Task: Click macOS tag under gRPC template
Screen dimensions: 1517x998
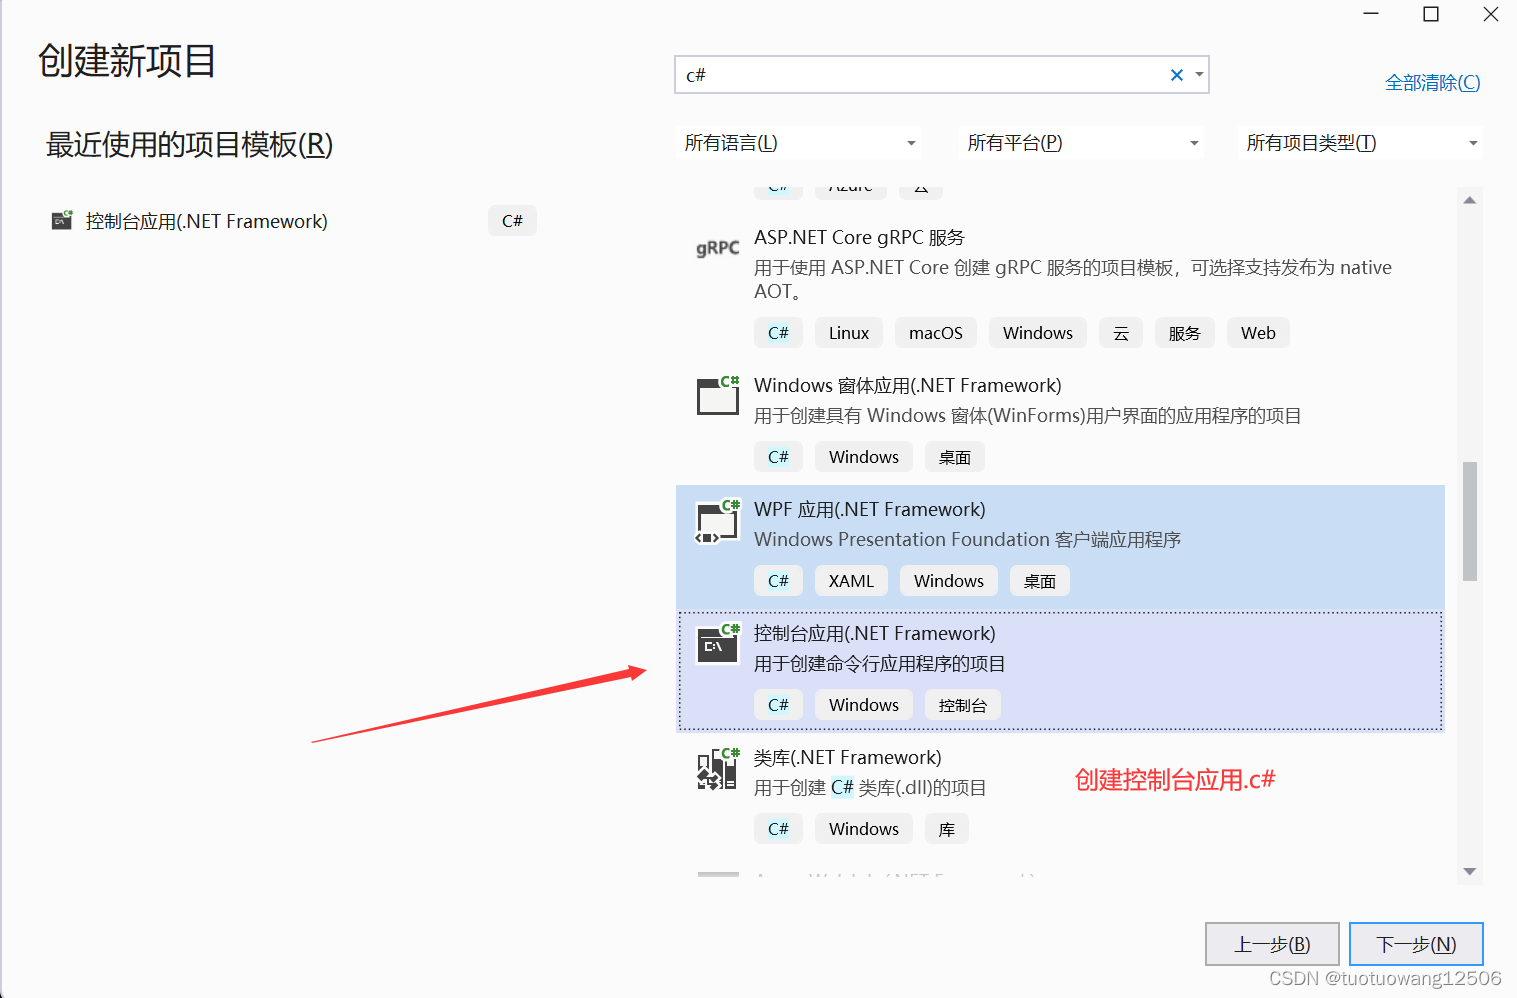Action: pyautogui.click(x=936, y=333)
